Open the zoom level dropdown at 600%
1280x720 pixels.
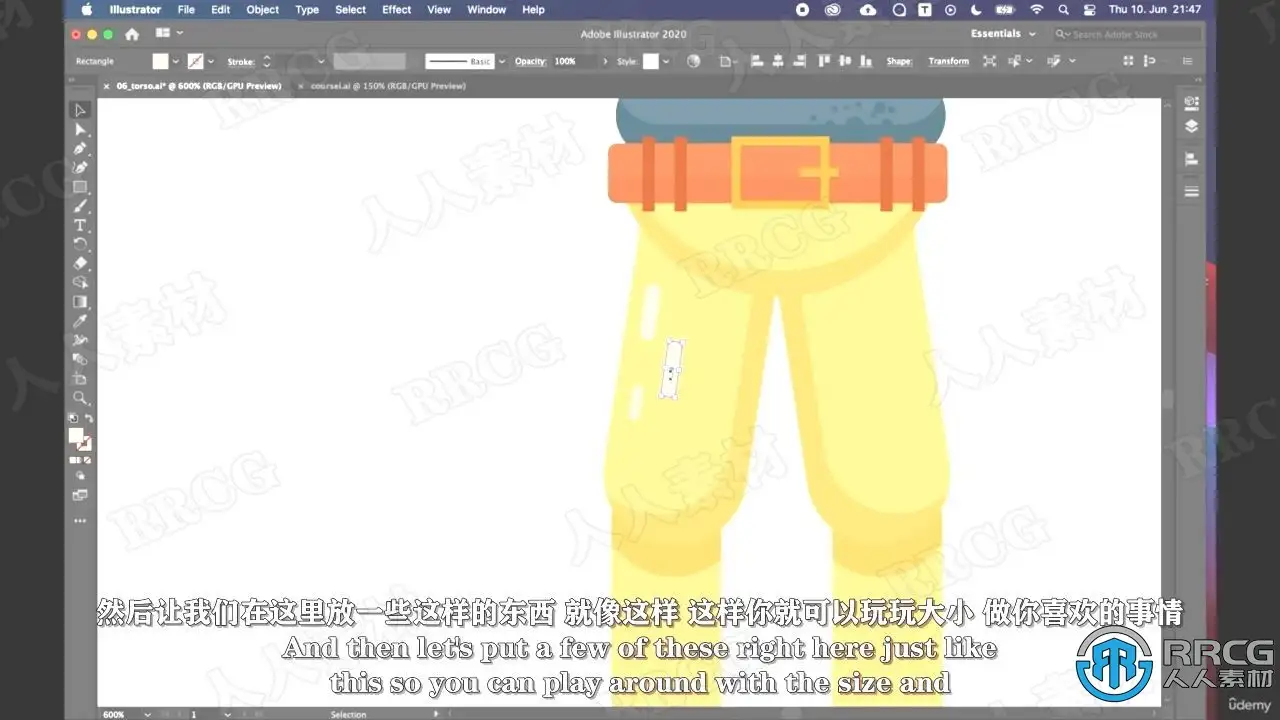pyautogui.click(x=147, y=714)
